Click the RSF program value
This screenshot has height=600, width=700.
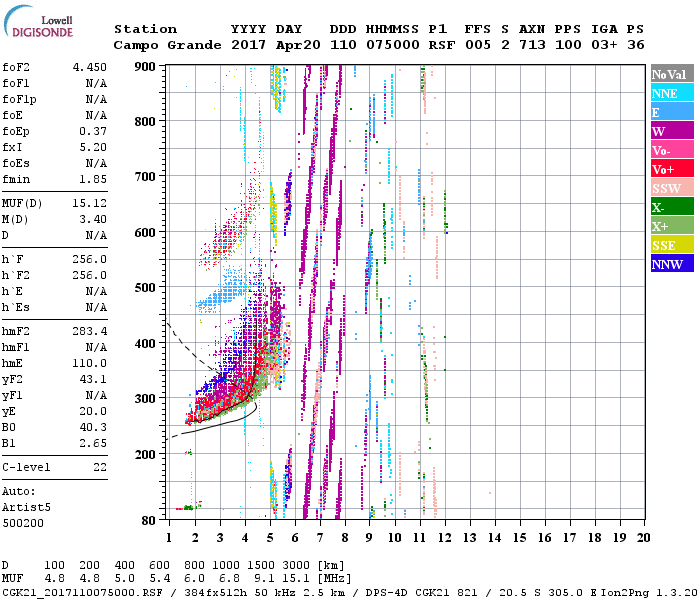point(442,45)
